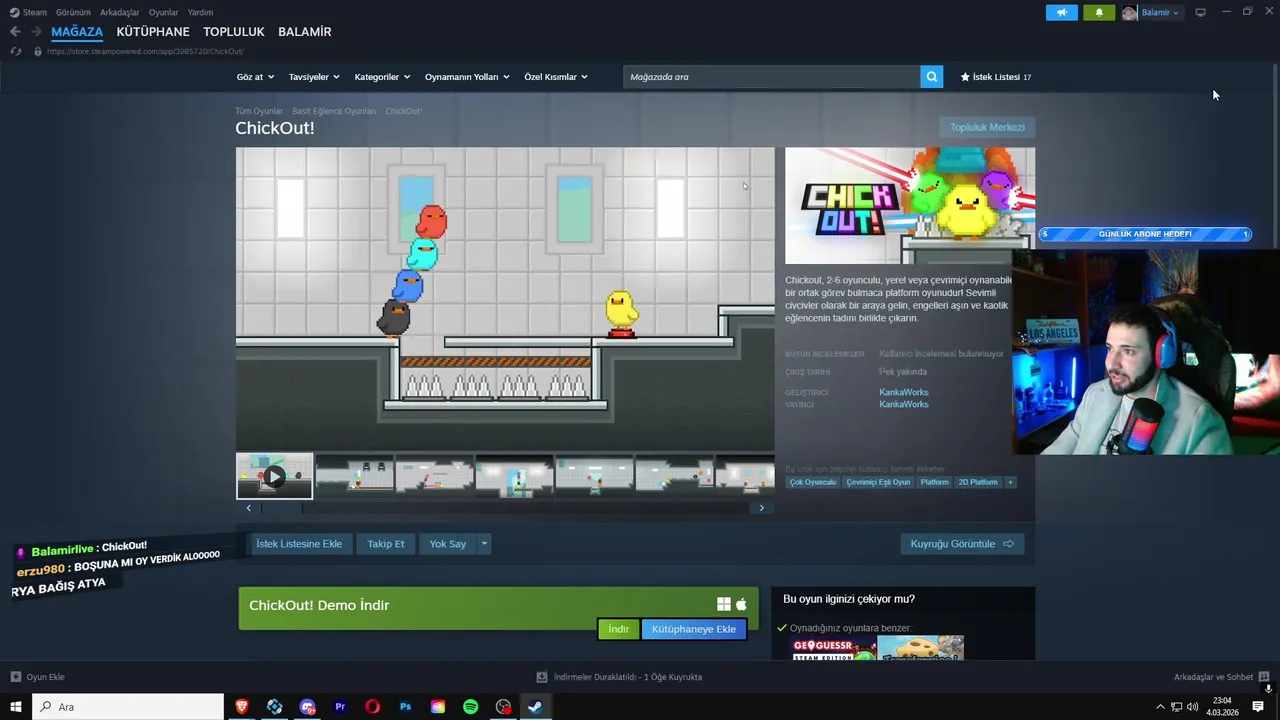Add a game via Oyun Ekle plus icon

15,677
